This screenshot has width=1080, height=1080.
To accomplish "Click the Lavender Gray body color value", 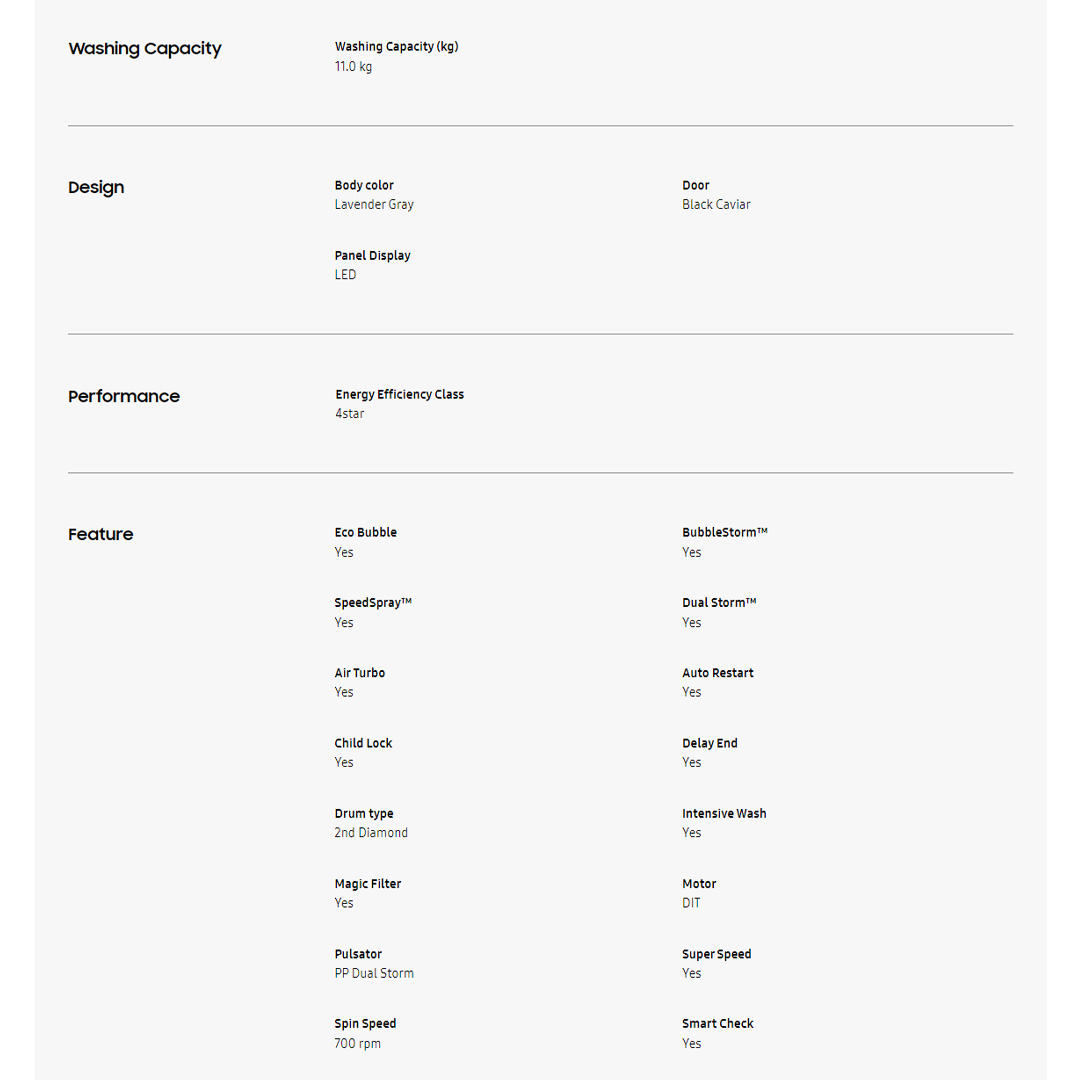I will click(x=374, y=204).
